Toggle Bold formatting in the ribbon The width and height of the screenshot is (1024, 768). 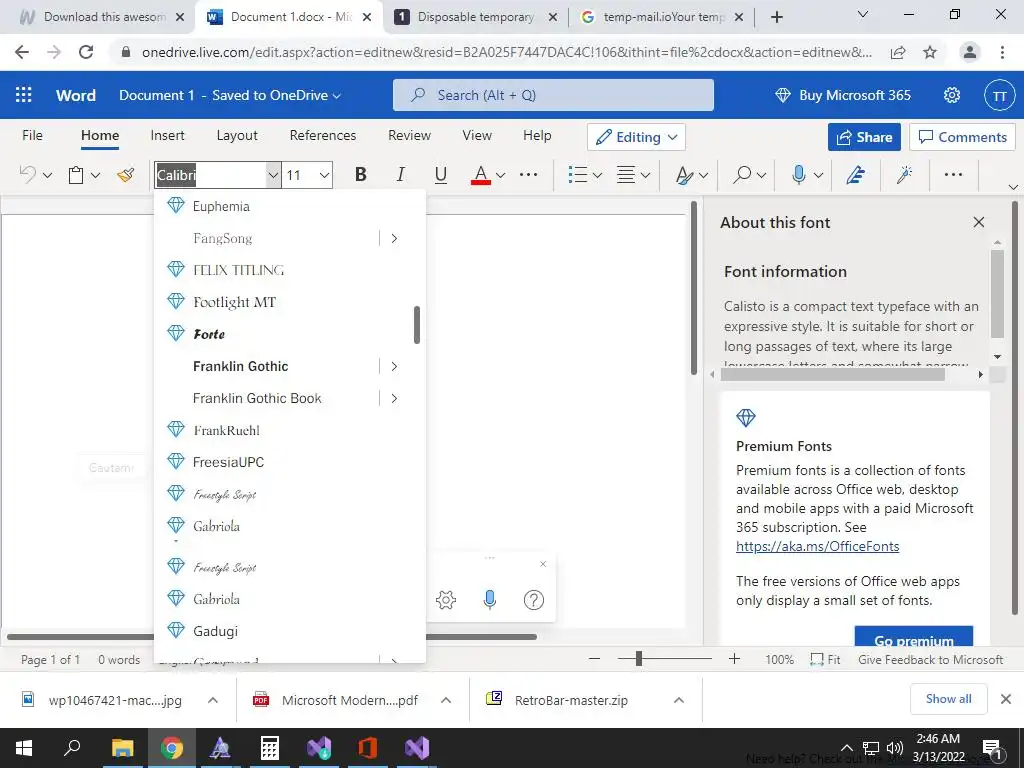point(360,174)
